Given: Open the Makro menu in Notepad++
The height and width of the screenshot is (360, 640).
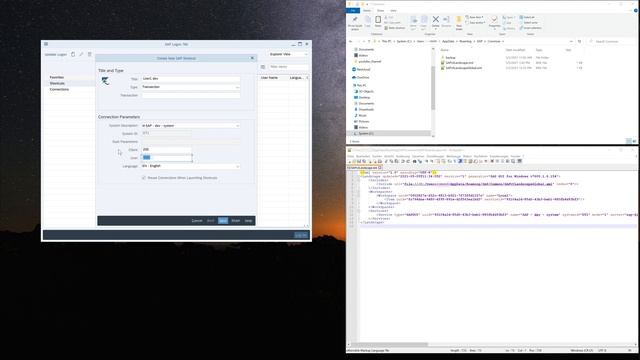Looking at the screenshot, I should coord(467,156).
